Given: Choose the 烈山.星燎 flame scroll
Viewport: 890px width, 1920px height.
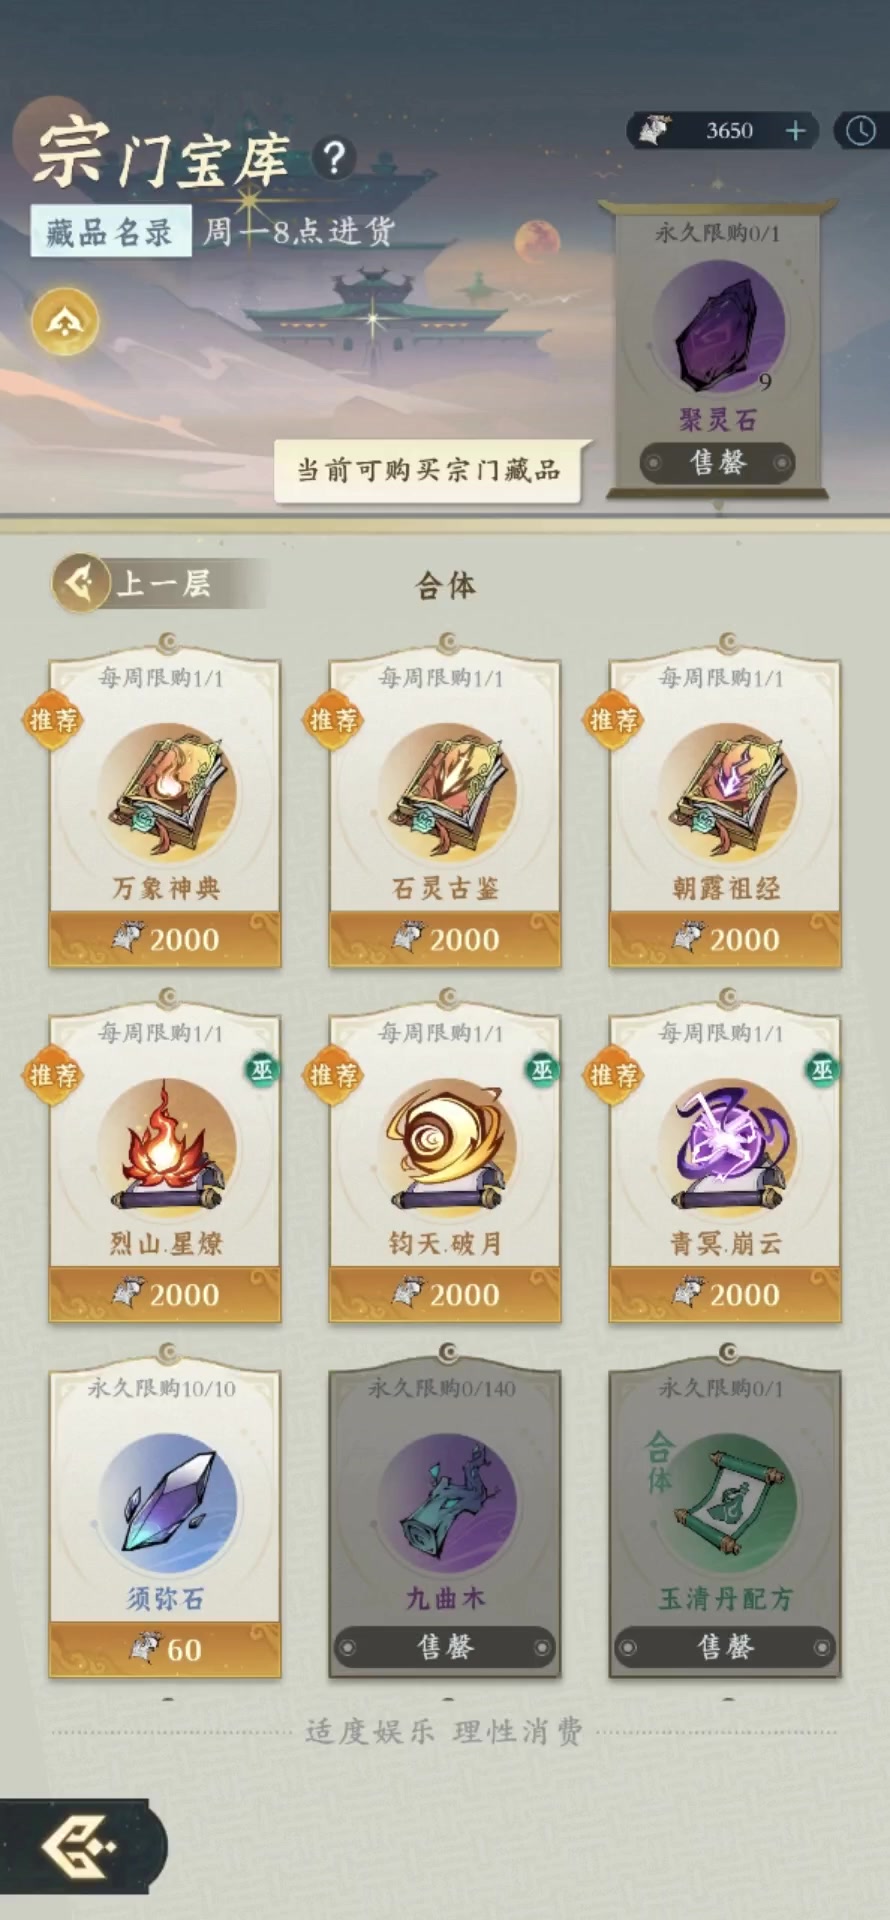Looking at the screenshot, I should tap(165, 1166).
